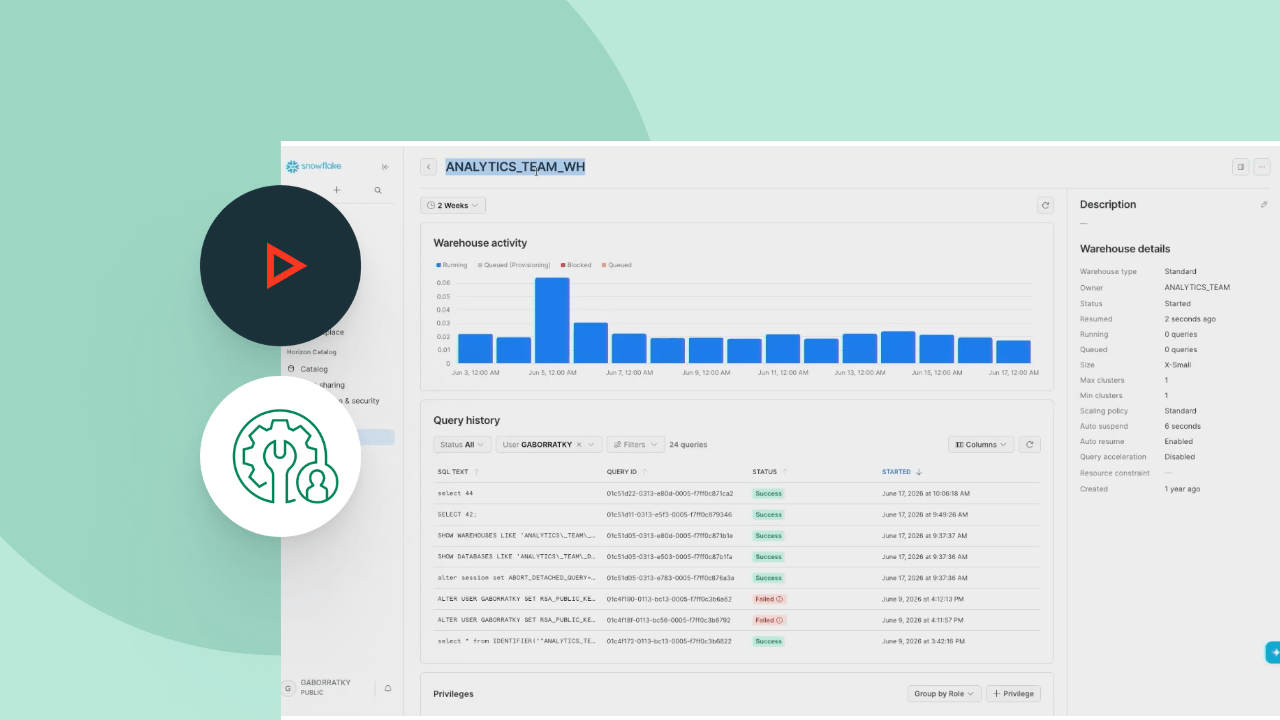Click Failed info icon for 4:11:57 PM query
The image size is (1280, 720).
(780, 620)
